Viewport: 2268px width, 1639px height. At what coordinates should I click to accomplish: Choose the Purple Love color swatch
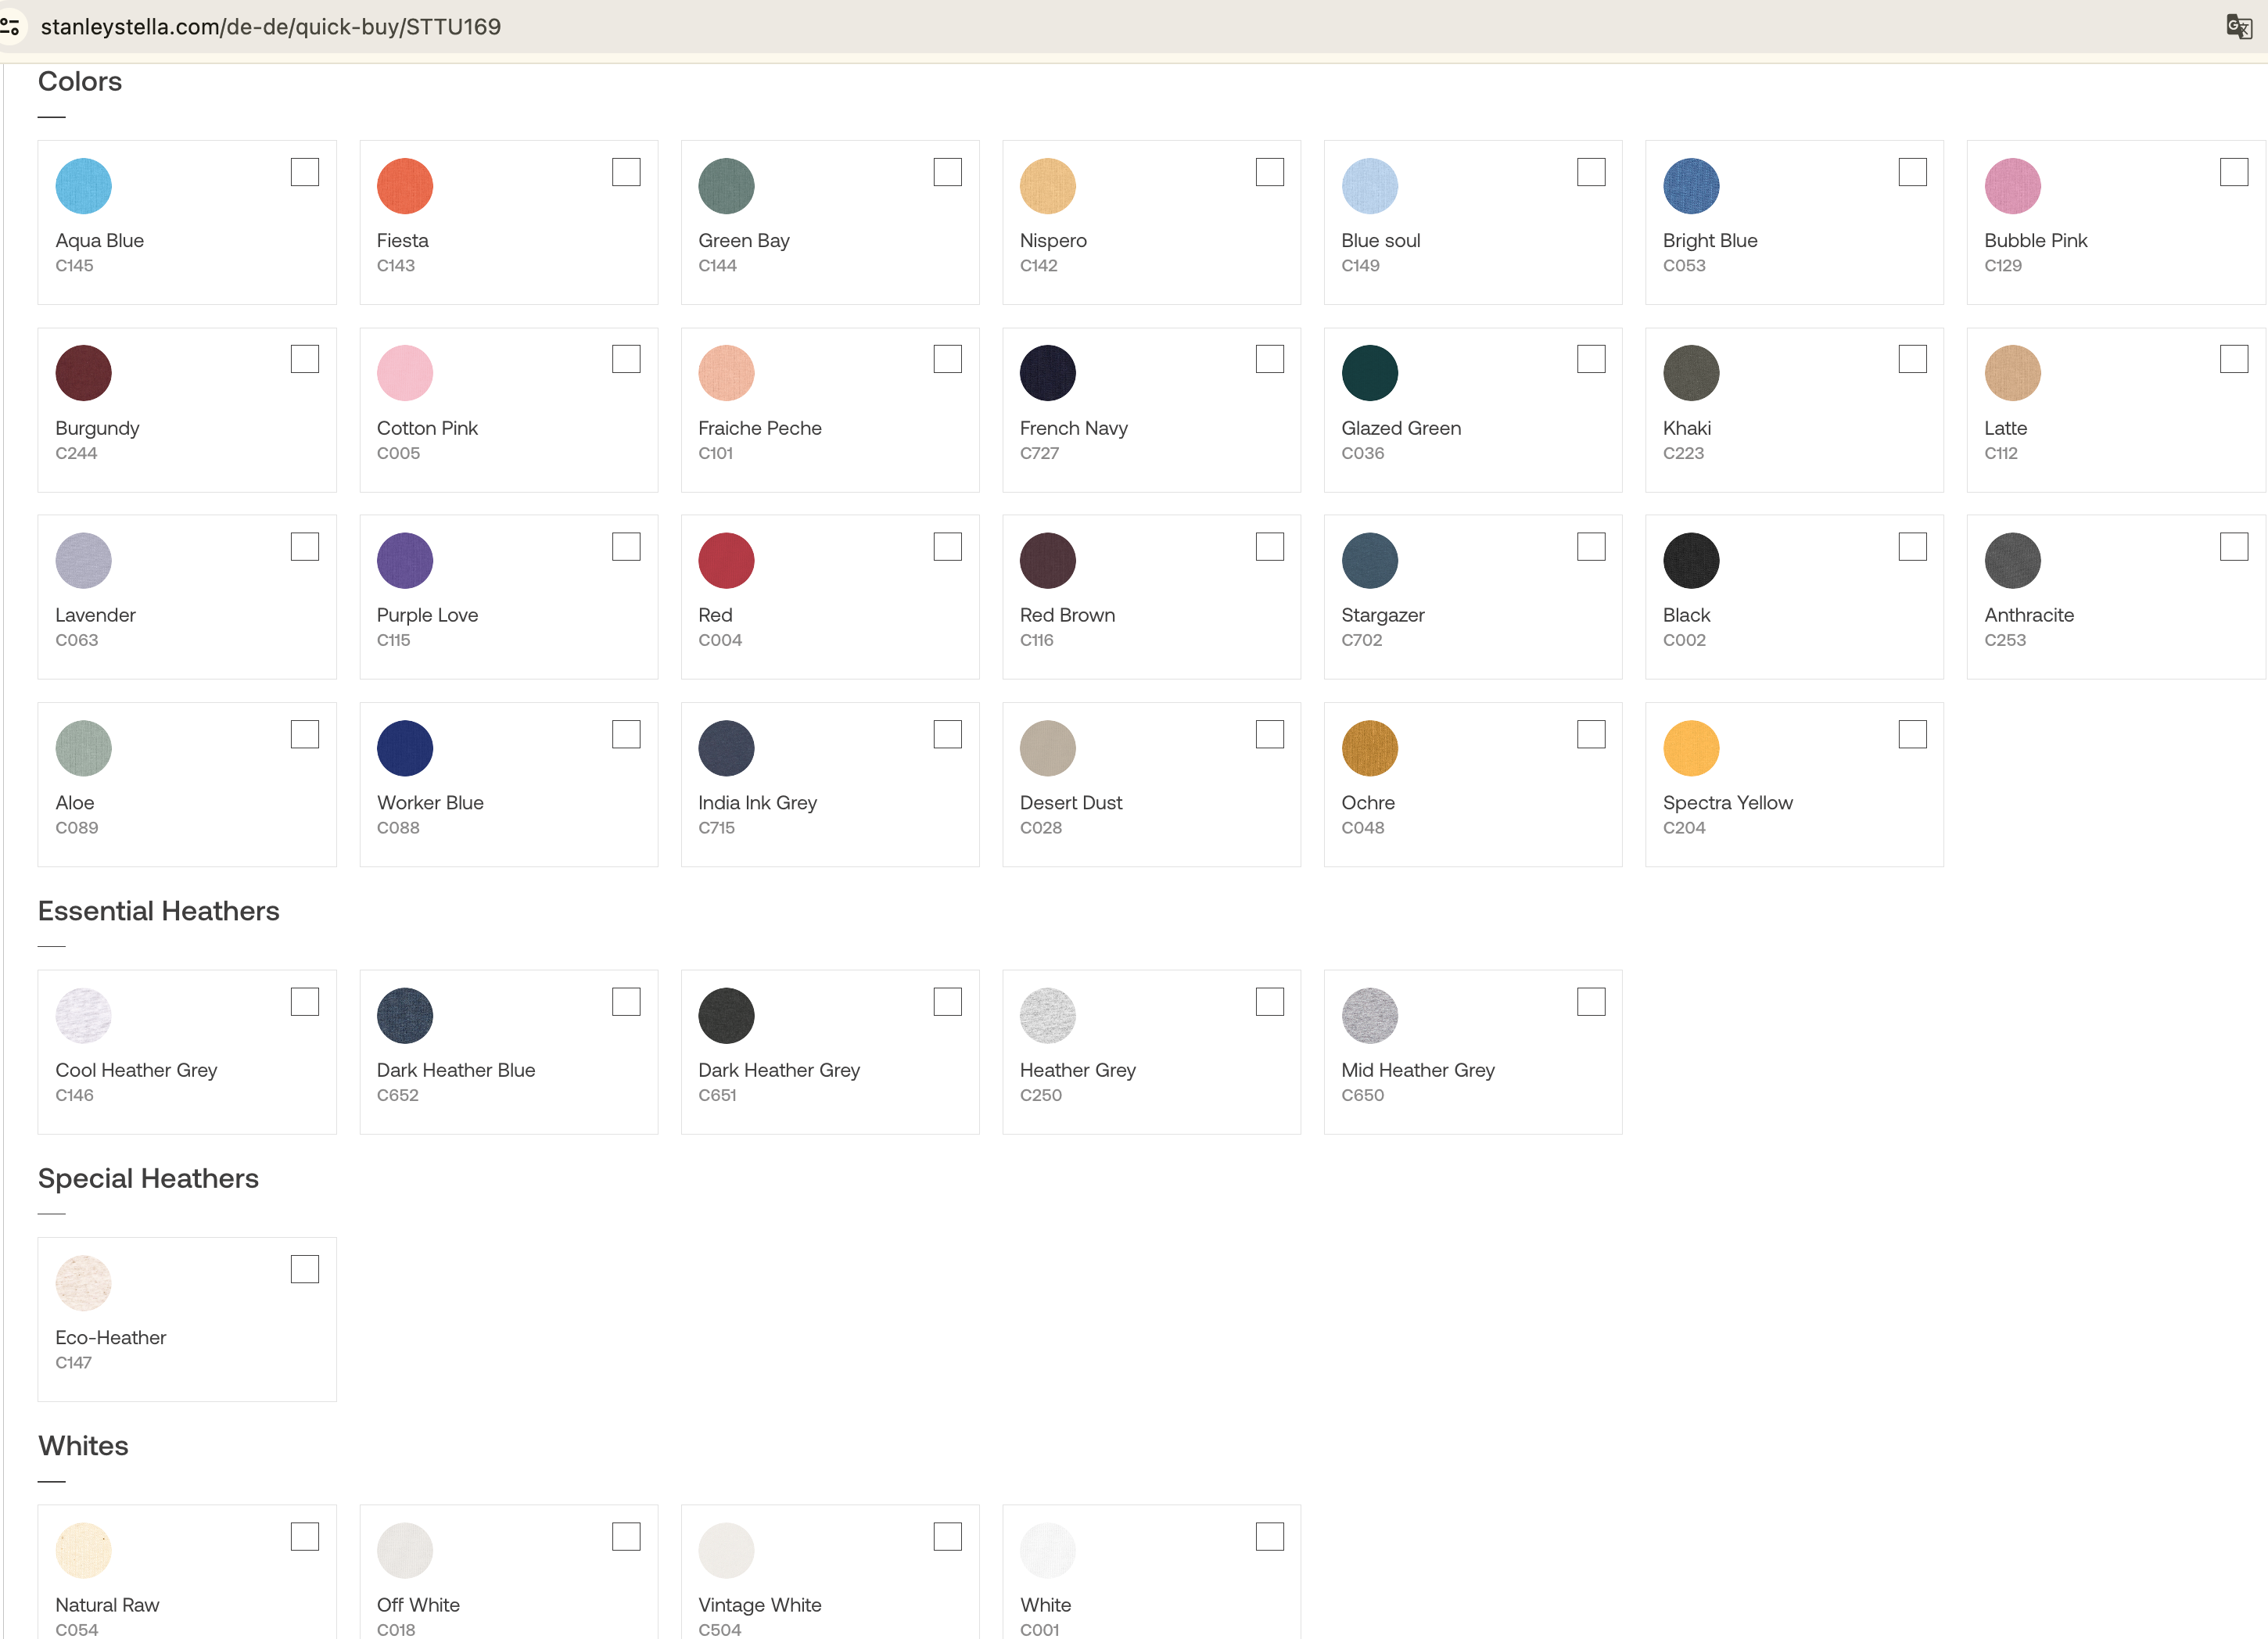pos(405,561)
